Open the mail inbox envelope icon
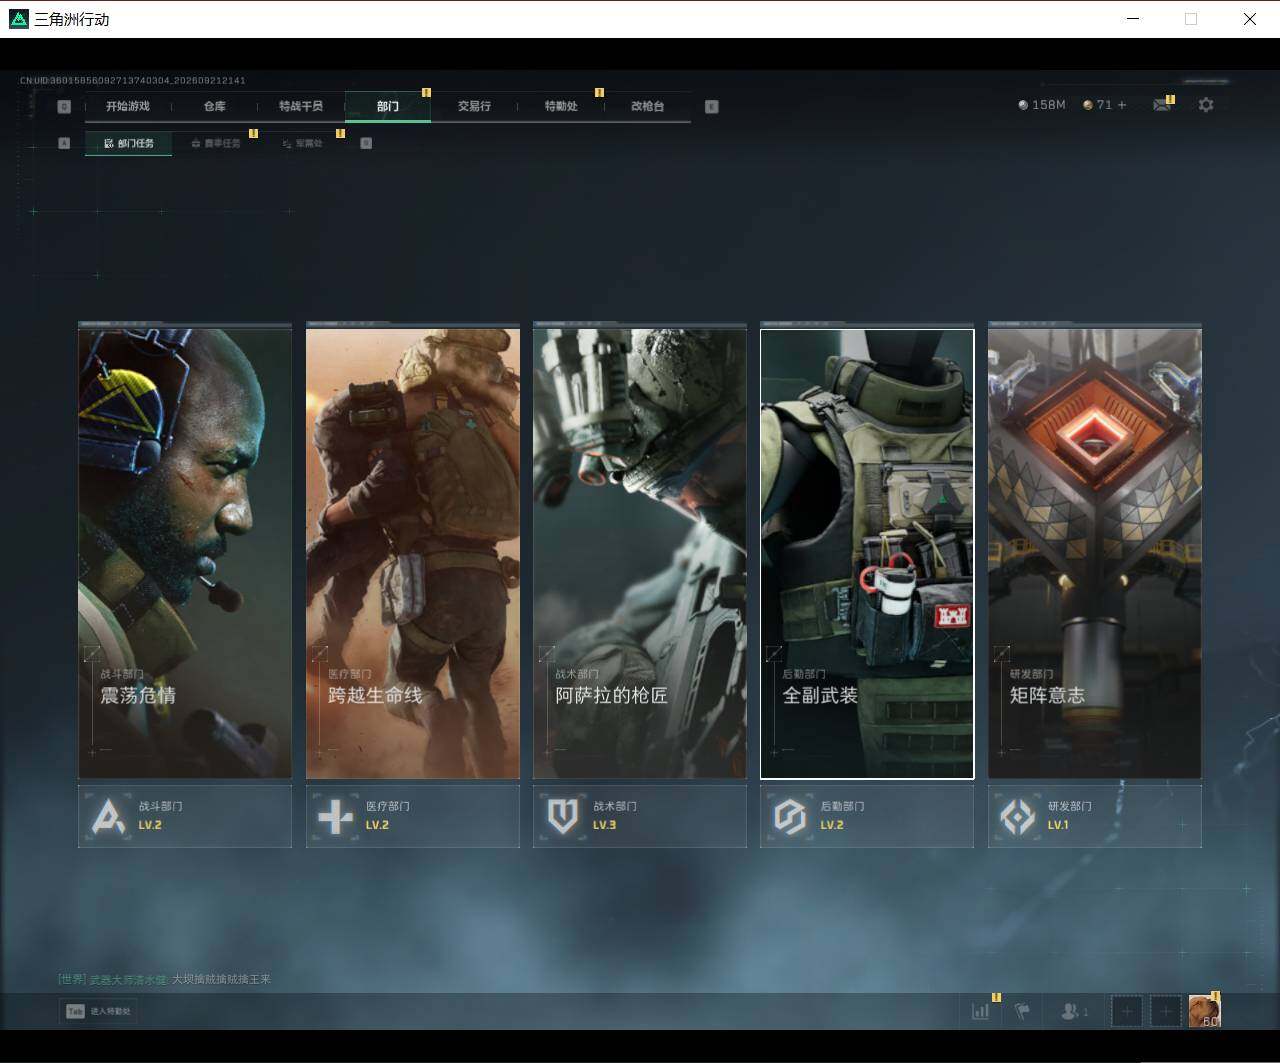This screenshot has width=1280, height=1063. [1161, 105]
